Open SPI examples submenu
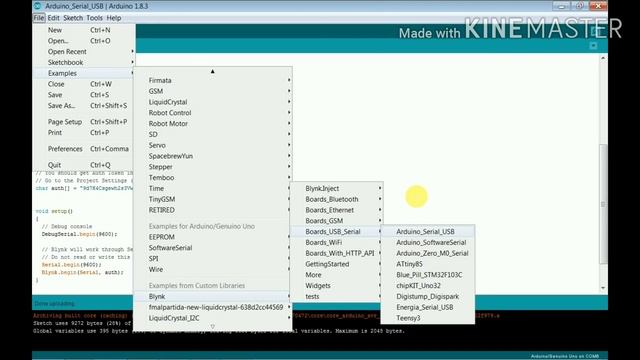The width and height of the screenshot is (640, 360). pyautogui.click(x=213, y=259)
